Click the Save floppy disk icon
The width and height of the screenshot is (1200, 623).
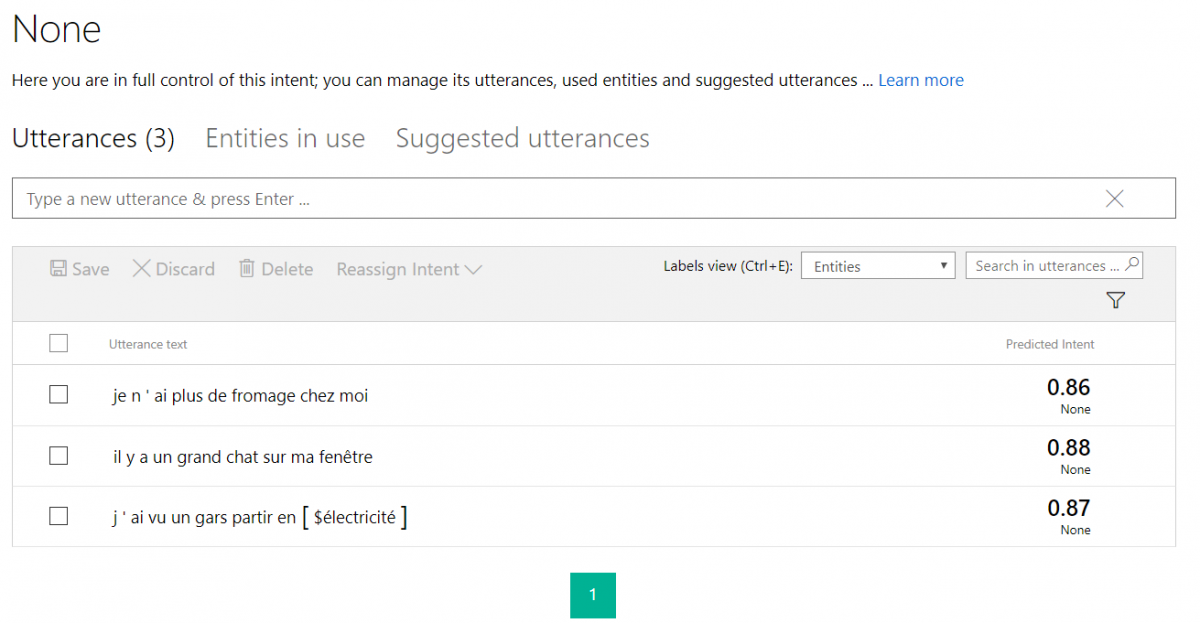coord(58,268)
